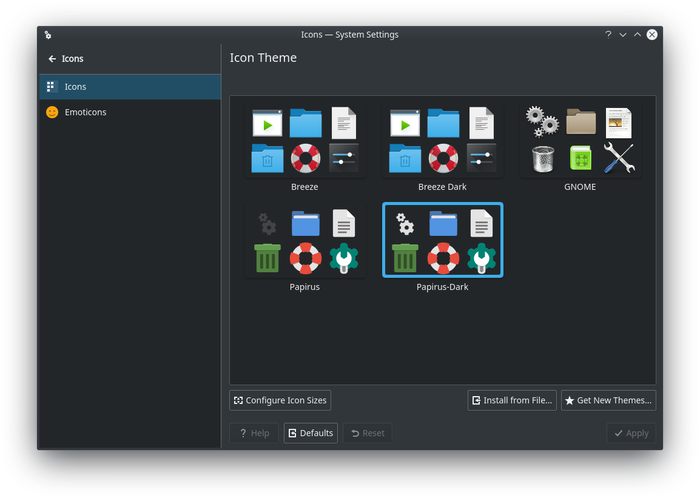Screen dimensions: 700x498
Task: Click Install from File button
Action: coord(511,400)
